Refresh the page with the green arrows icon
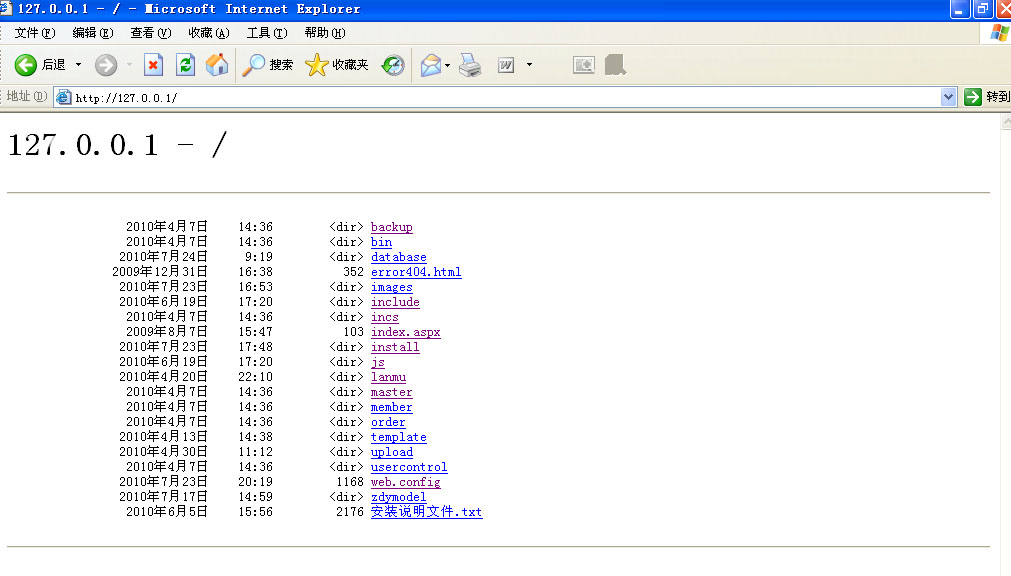This screenshot has width=1011, height=576. (185, 65)
